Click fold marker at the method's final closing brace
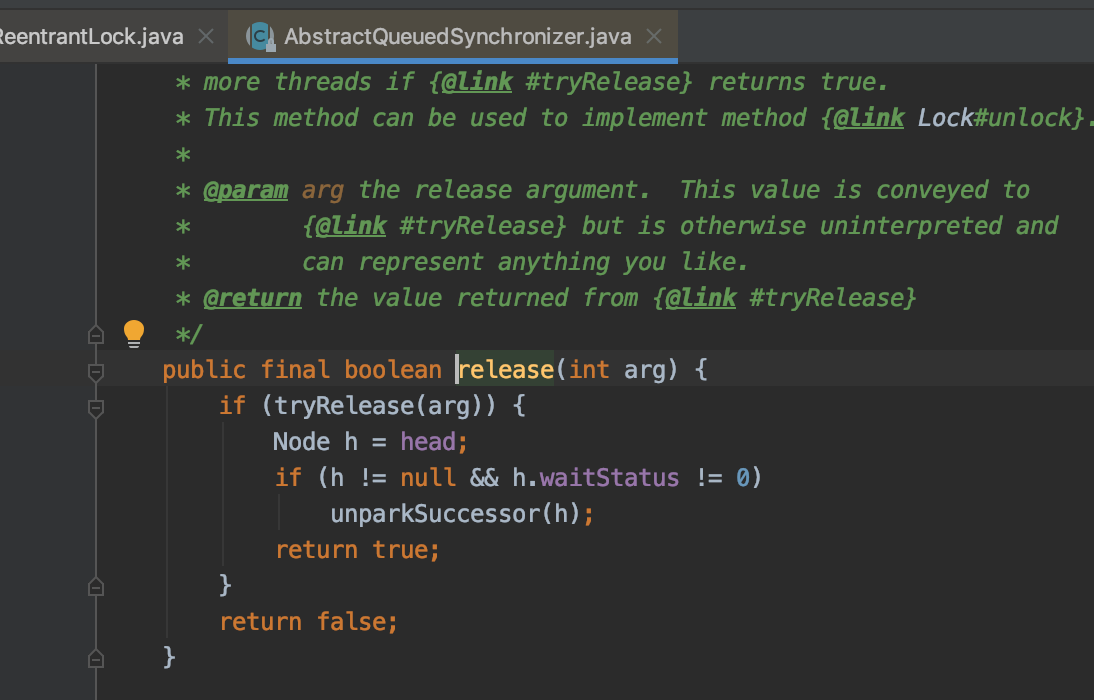Viewport: 1094px width, 700px height. click(x=96, y=659)
